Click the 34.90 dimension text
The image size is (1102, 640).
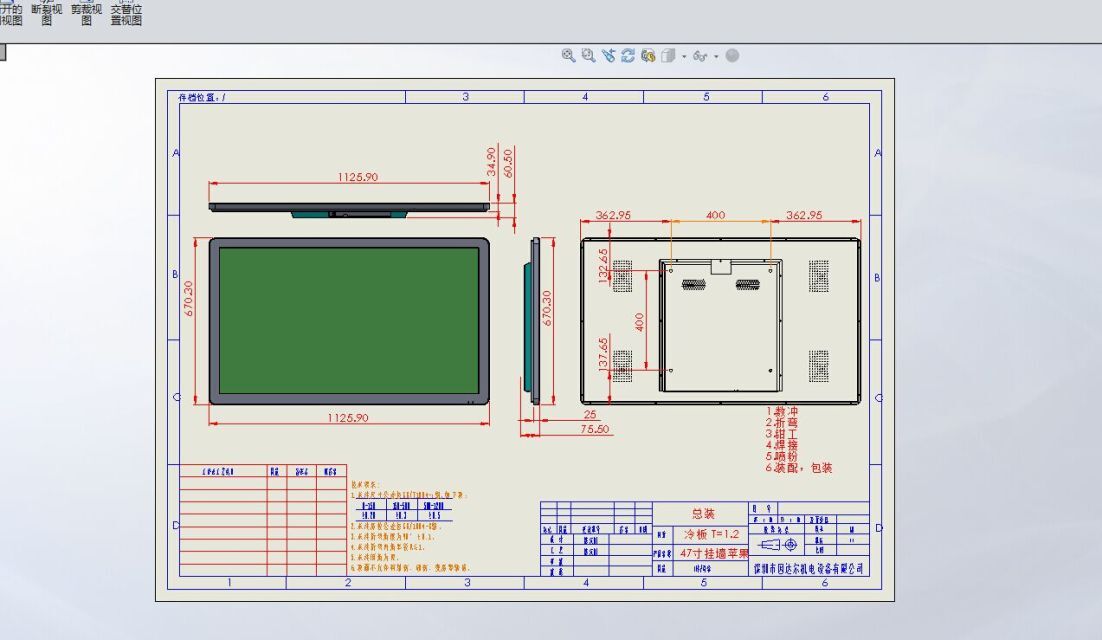pyautogui.click(x=491, y=161)
